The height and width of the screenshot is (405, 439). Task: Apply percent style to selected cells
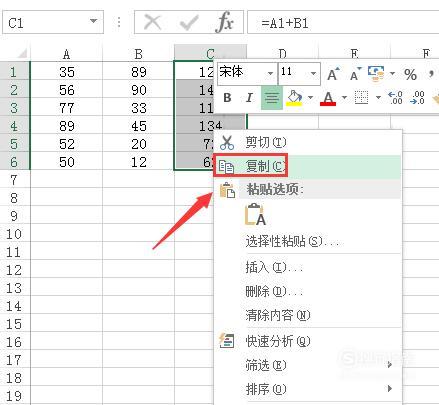(410, 74)
